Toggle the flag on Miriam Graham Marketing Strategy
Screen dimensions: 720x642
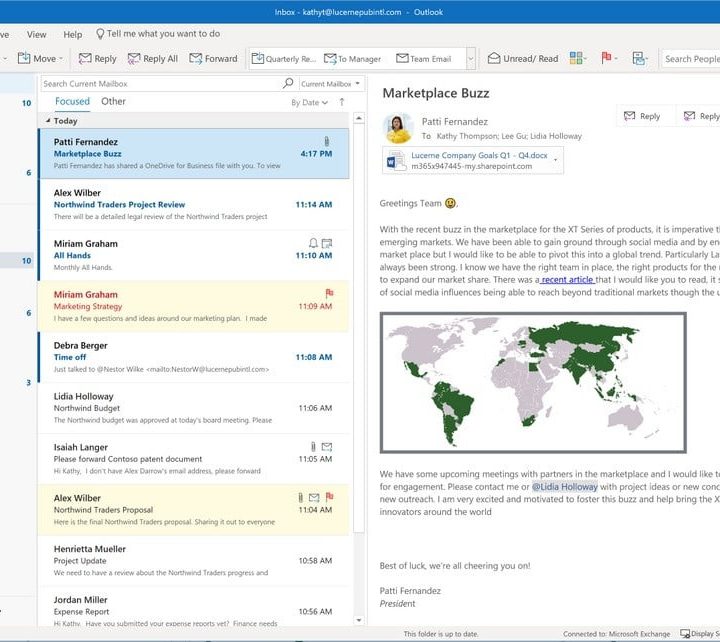click(329, 294)
